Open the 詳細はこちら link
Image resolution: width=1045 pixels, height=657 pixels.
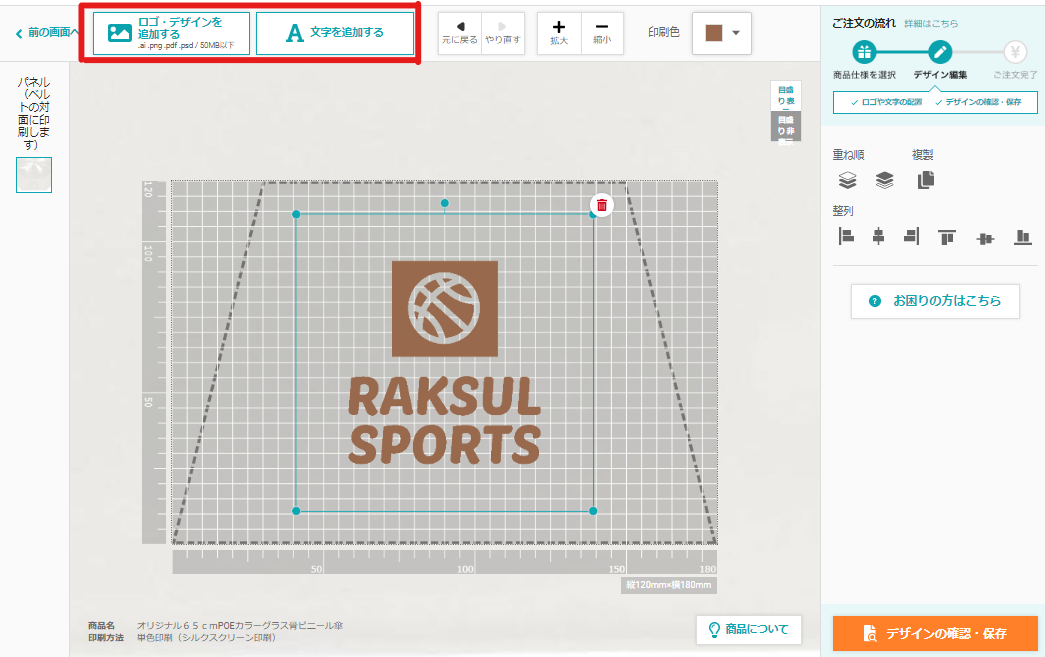(x=931, y=23)
